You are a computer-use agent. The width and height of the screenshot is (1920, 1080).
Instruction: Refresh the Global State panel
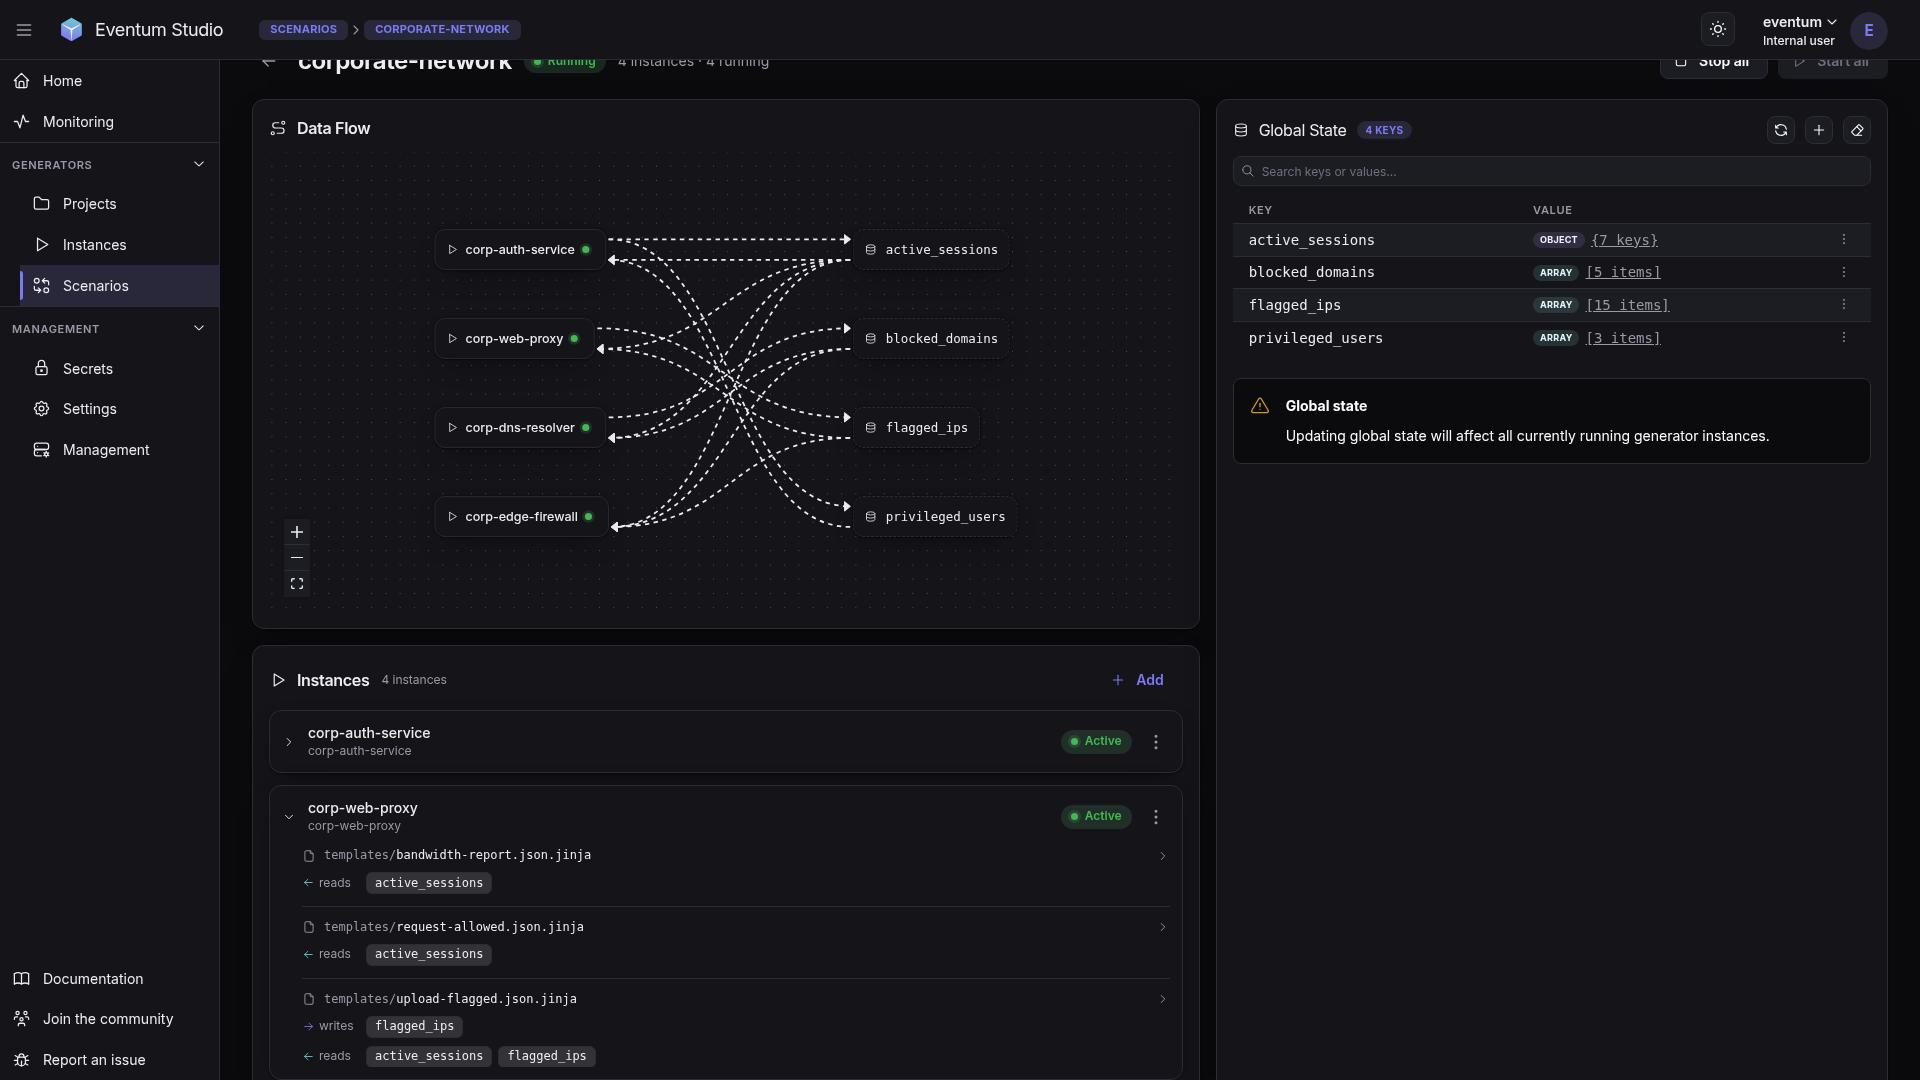point(1781,130)
